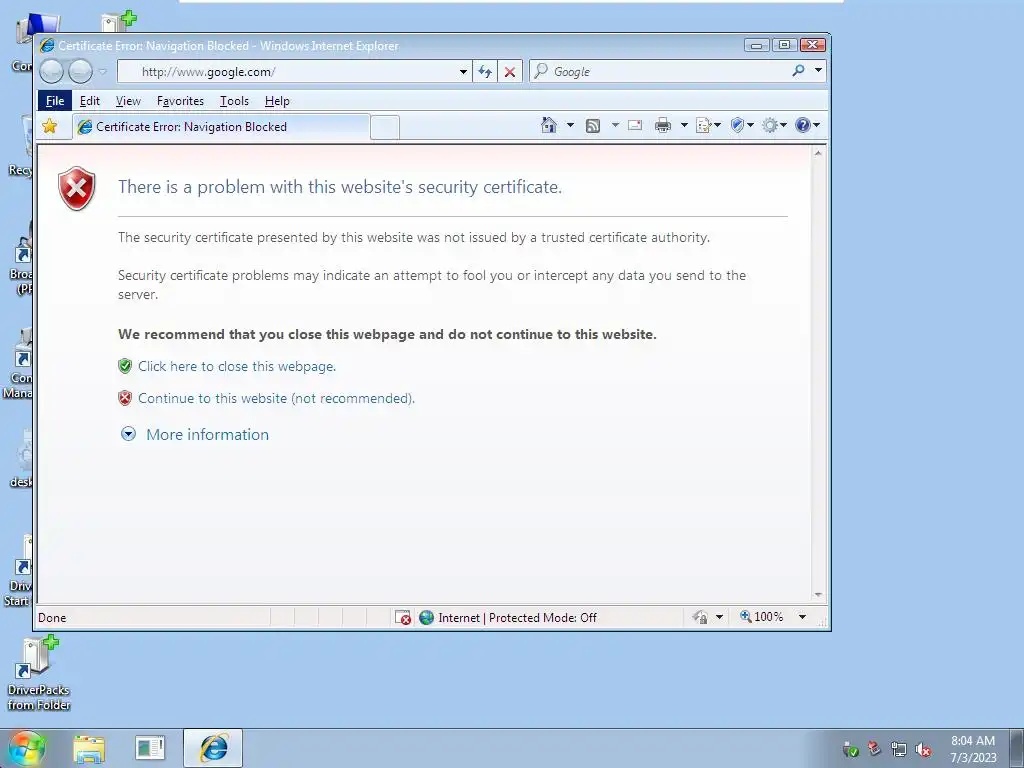Open Windows Explorer from the taskbar
1024x768 pixels.
pyautogui.click(x=89, y=748)
